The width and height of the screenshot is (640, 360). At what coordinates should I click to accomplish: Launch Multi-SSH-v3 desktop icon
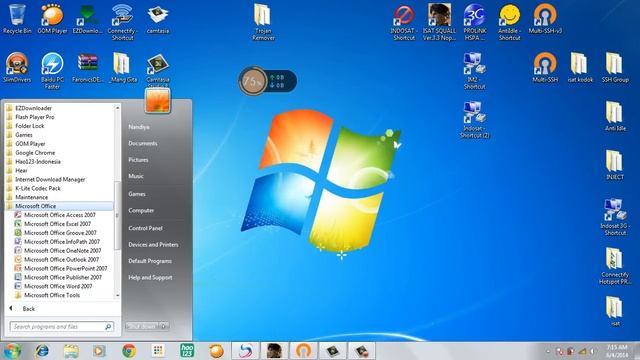click(x=545, y=19)
